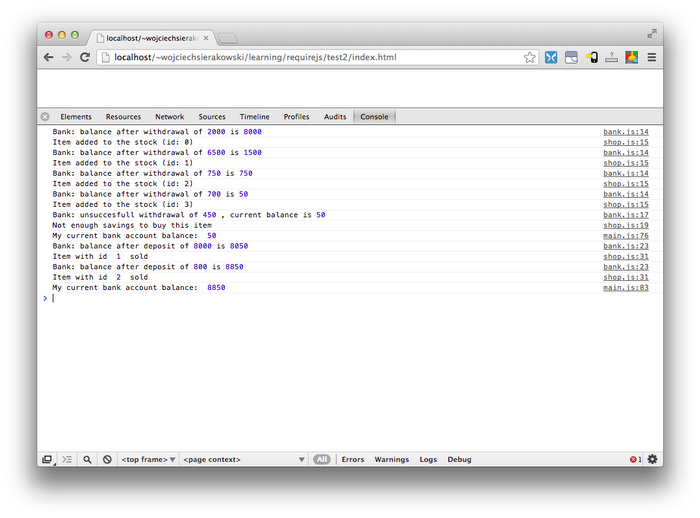This screenshot has height=518, width=700.
Task: Click the address bar URL
Action: [x=255, y=58]
